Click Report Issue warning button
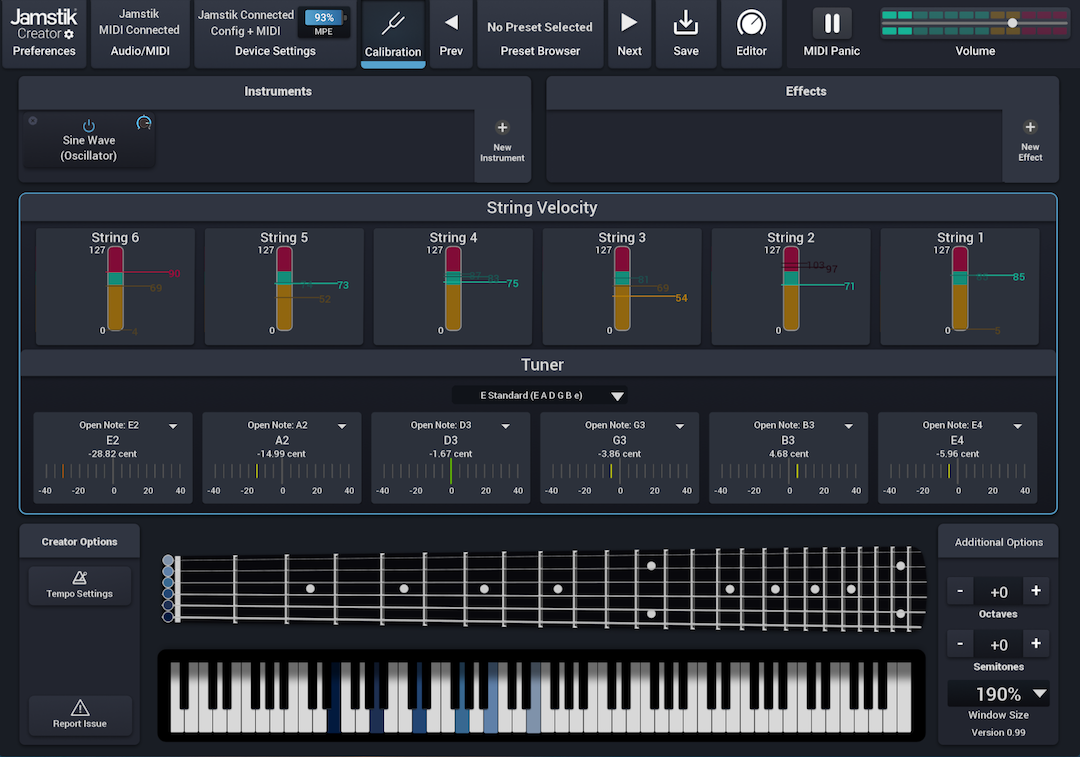Screen dimensions: 1080x757 (x=80, y=715)
